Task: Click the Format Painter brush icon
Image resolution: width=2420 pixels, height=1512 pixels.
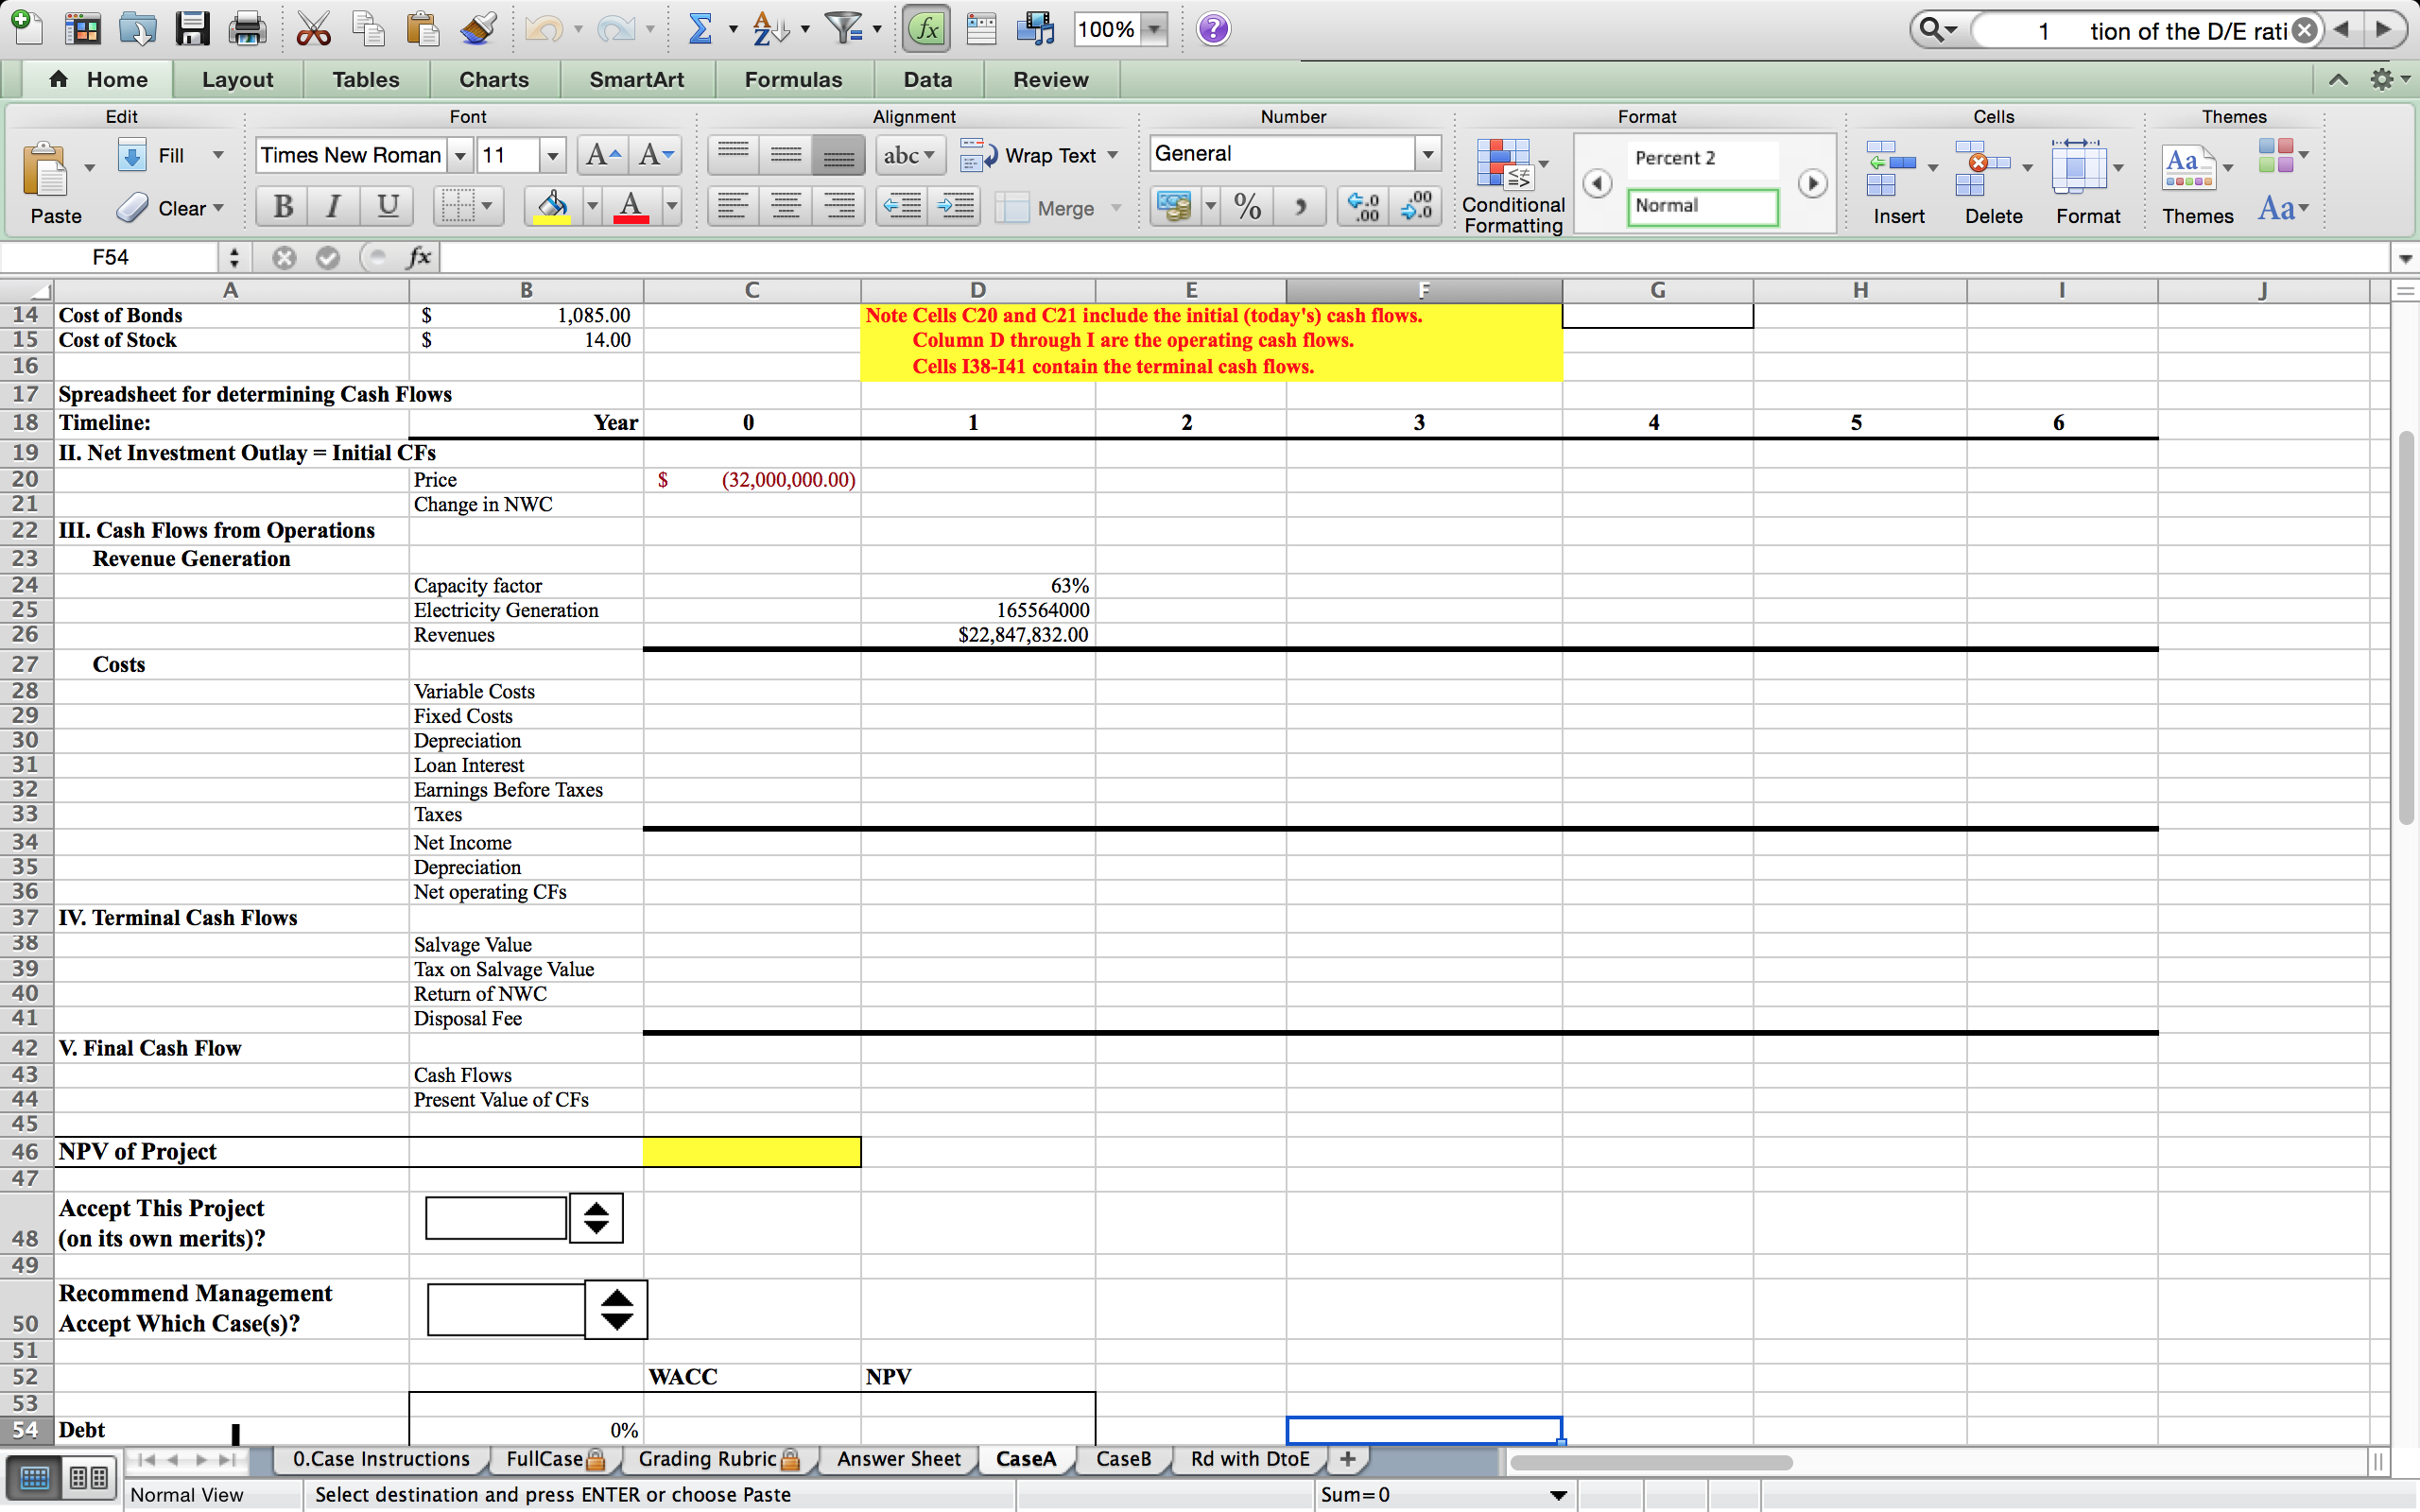Action: click(478, 29)
